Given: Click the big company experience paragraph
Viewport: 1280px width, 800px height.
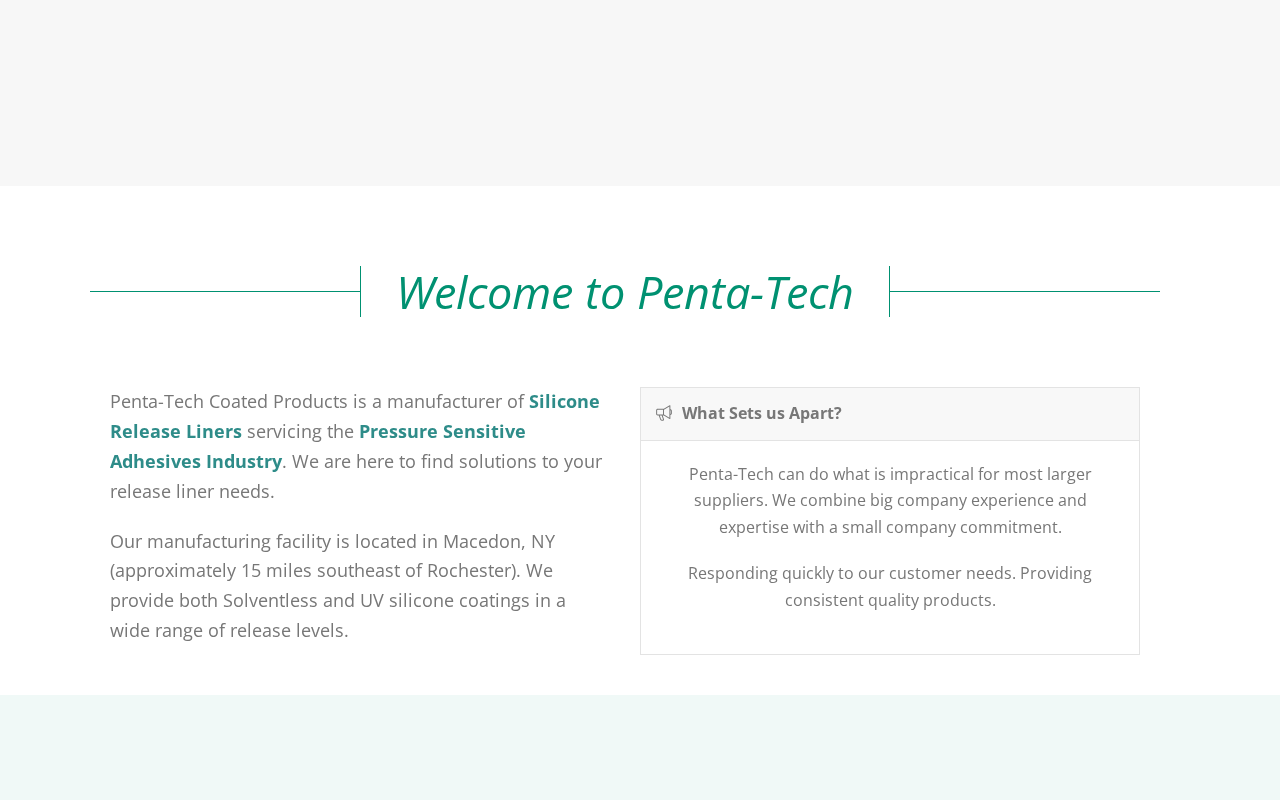Looking at the screenshot, I should 890,500.
